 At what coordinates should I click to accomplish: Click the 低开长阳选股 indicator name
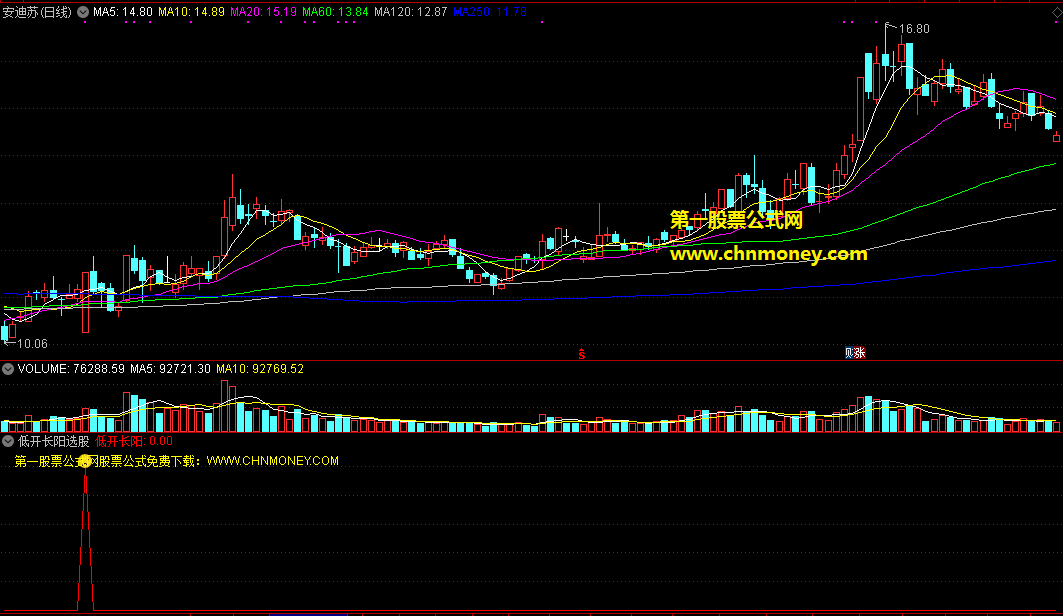[54, 441]
